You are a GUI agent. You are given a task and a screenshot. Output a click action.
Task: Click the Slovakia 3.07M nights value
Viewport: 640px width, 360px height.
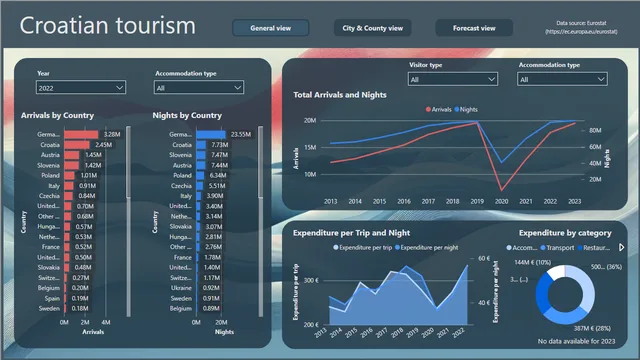point(213,227)
